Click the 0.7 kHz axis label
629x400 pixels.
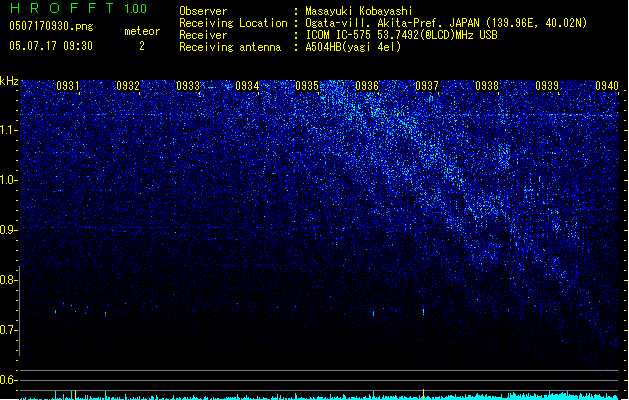(8, 330)
